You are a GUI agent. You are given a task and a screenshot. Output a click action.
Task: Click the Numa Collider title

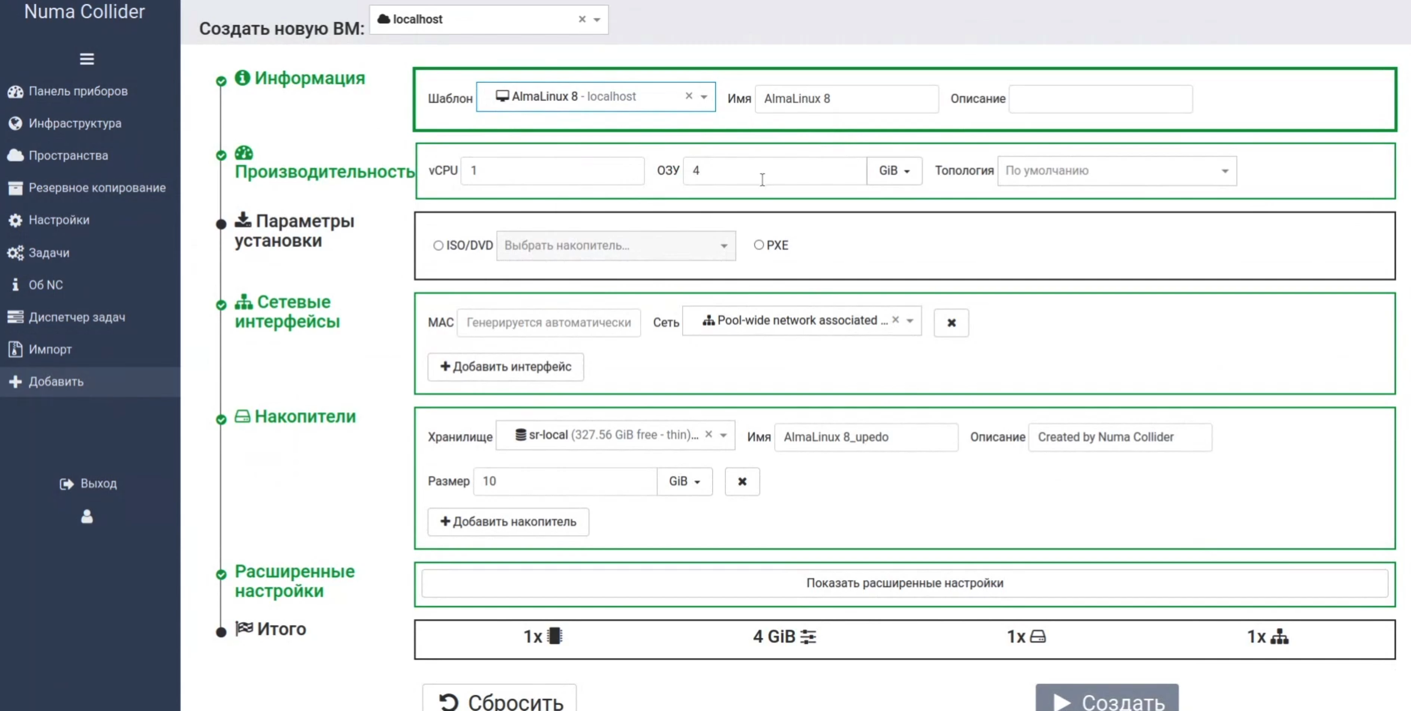(x=85, y=12)
